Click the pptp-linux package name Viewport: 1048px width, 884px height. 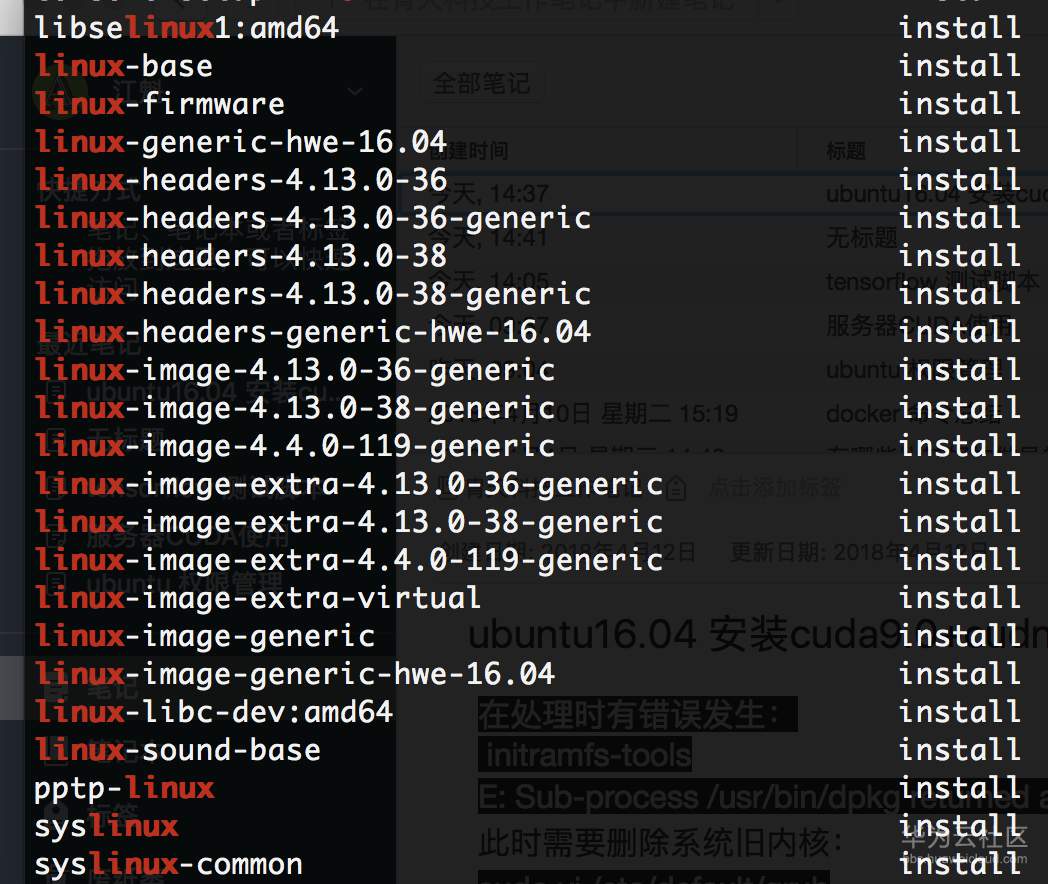(124, 790)
